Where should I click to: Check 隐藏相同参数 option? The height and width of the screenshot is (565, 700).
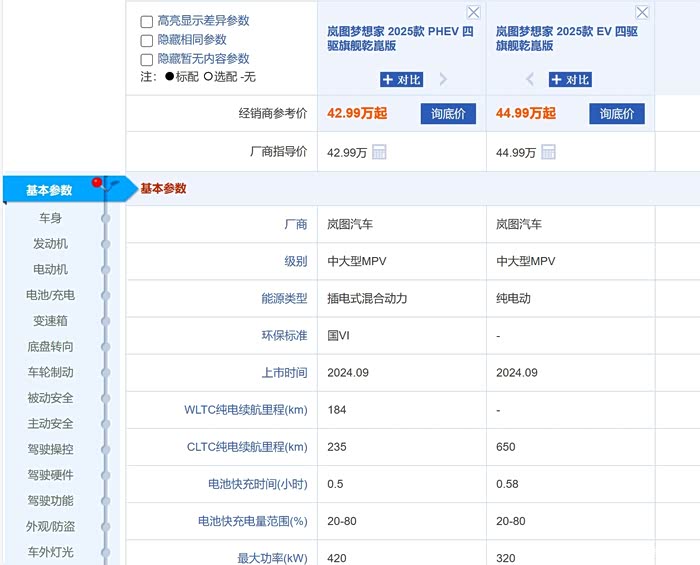click(147, 40)
